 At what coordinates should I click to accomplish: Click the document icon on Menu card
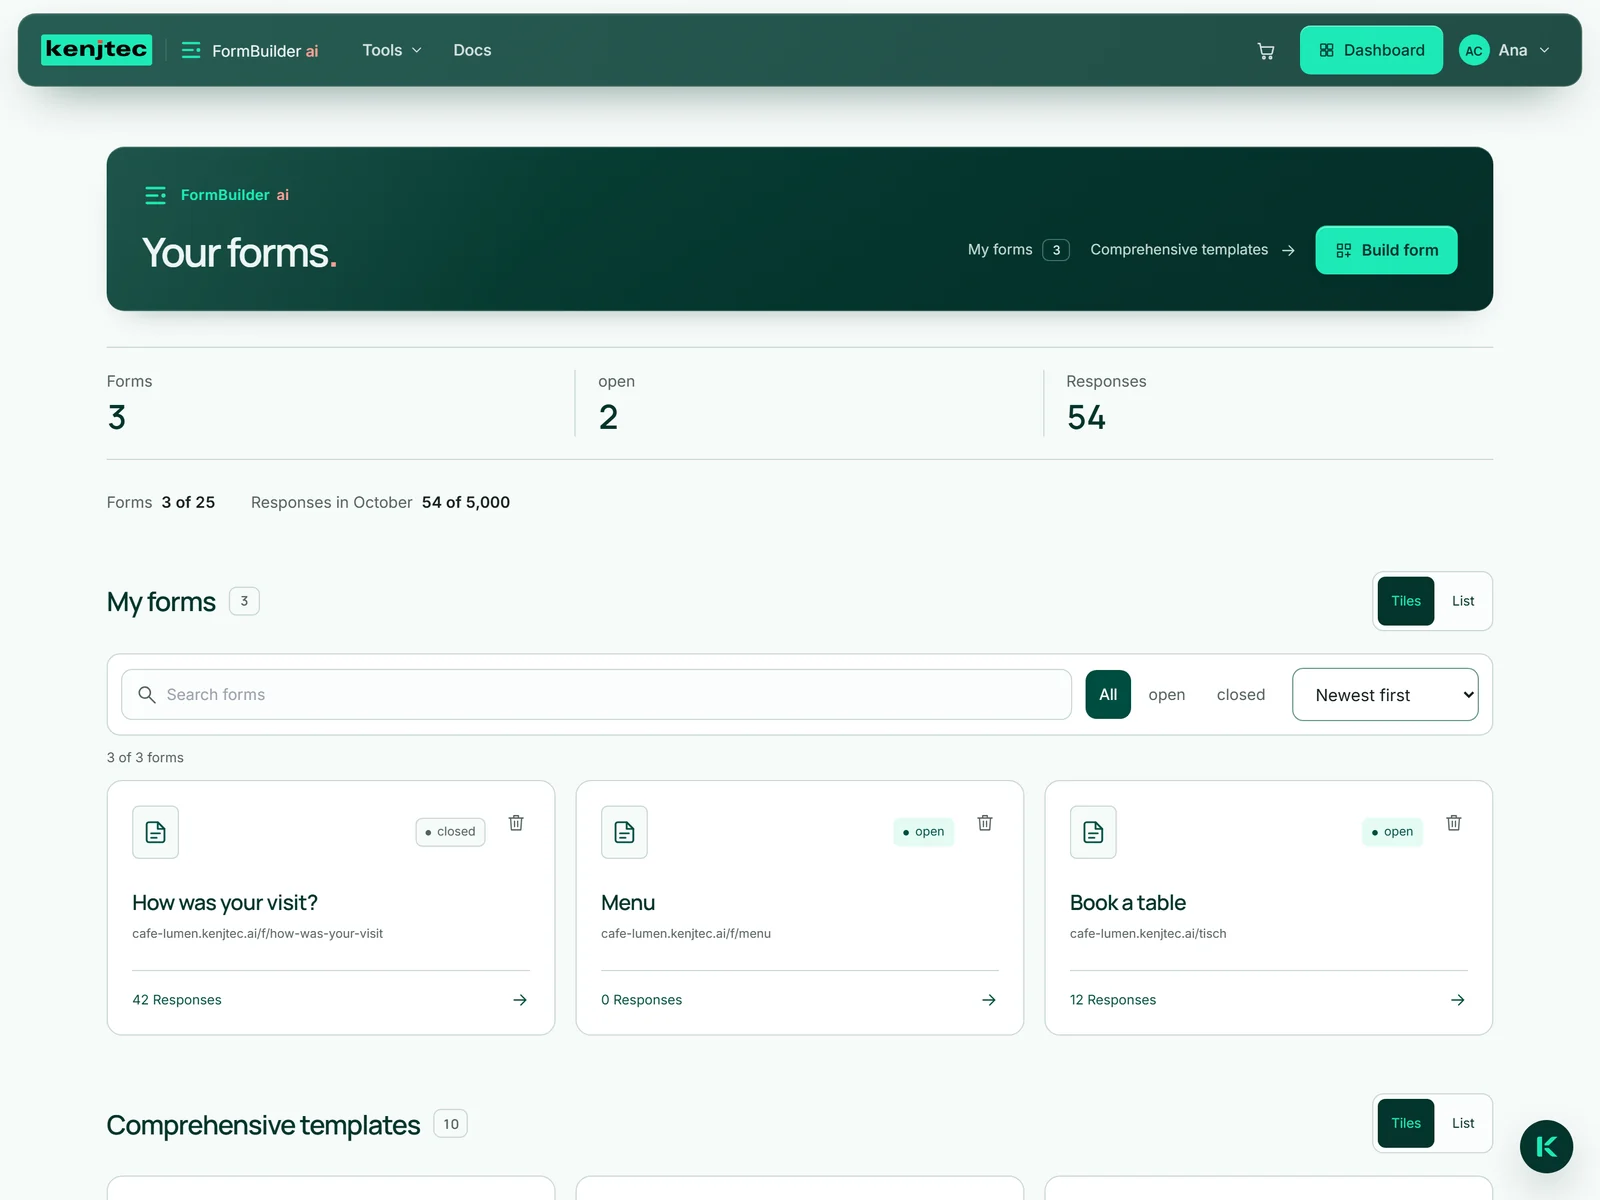coord(624,832)
